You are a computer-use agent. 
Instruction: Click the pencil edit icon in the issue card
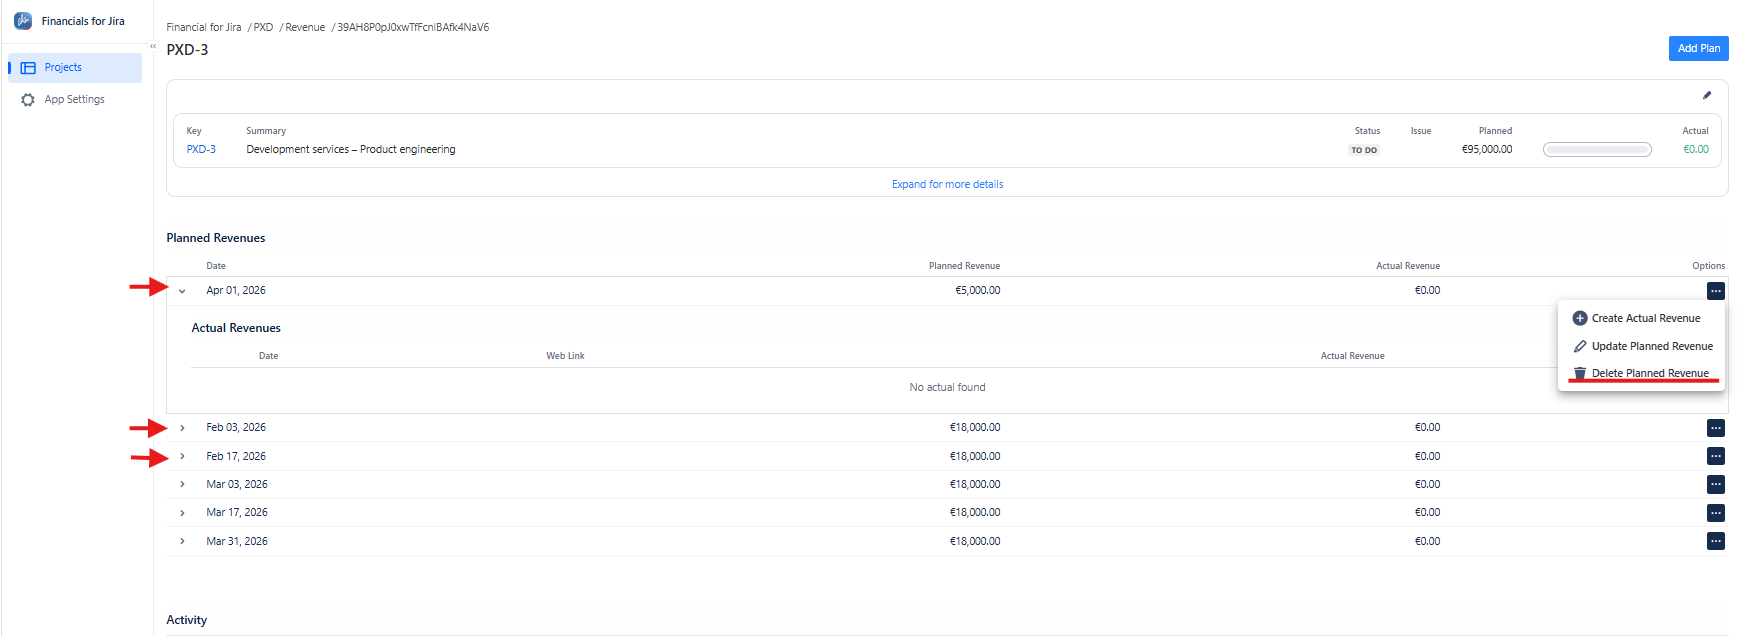coord(1707,96)
